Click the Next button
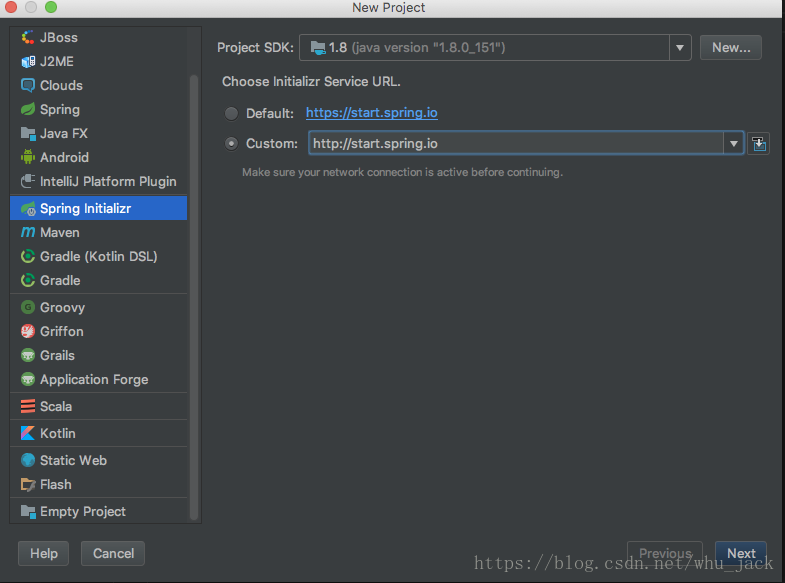This screenshot has width=785, height=583. point(740,553)
